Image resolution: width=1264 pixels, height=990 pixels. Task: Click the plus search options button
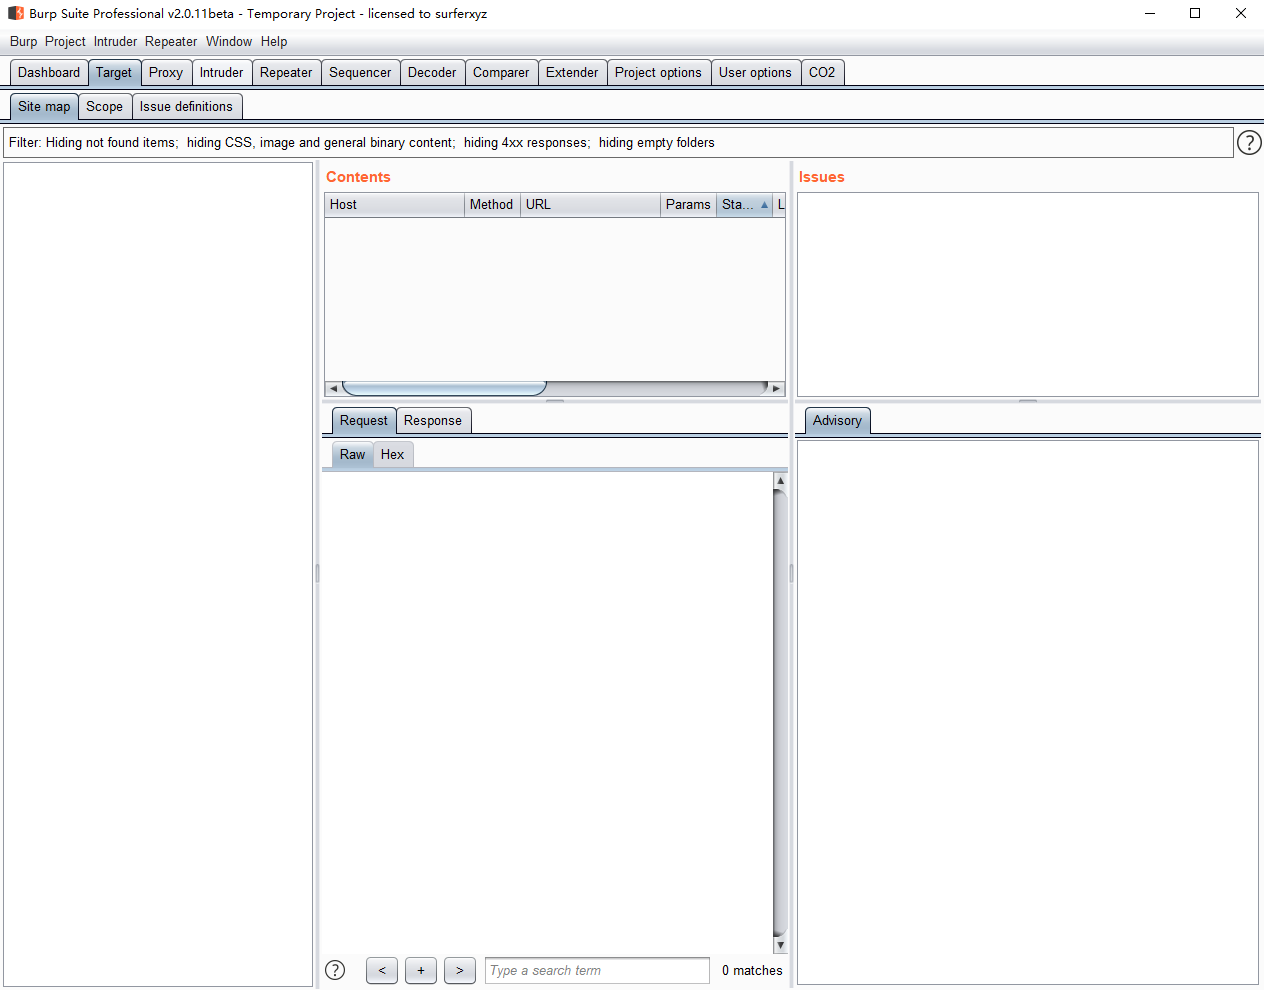(x=421, y=970)
